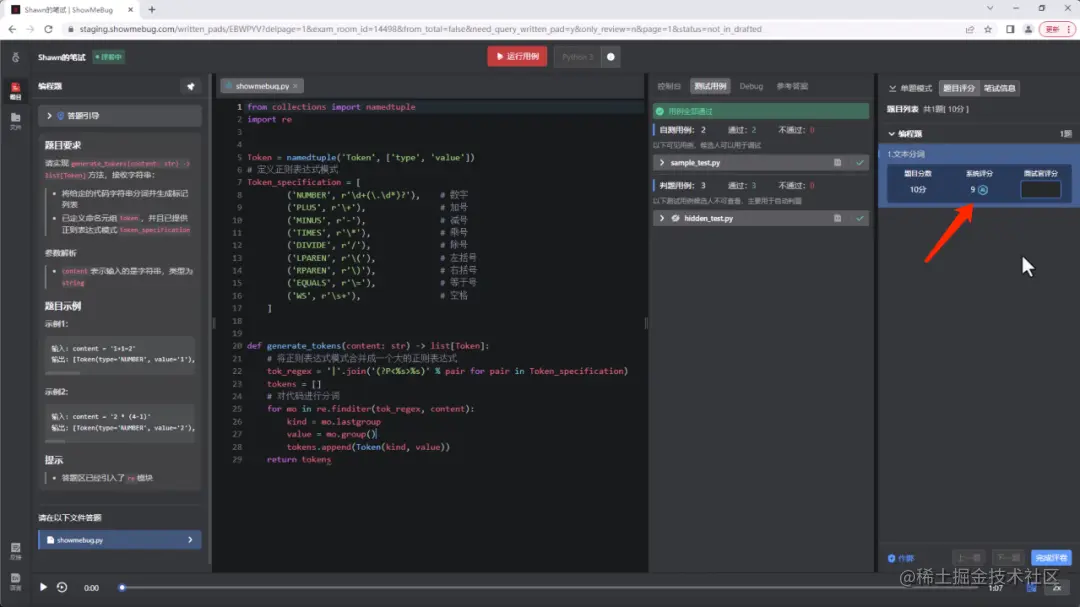Screen dimensions: 1080x607
Task: Open the browser profile icon
Action: 1028,29
